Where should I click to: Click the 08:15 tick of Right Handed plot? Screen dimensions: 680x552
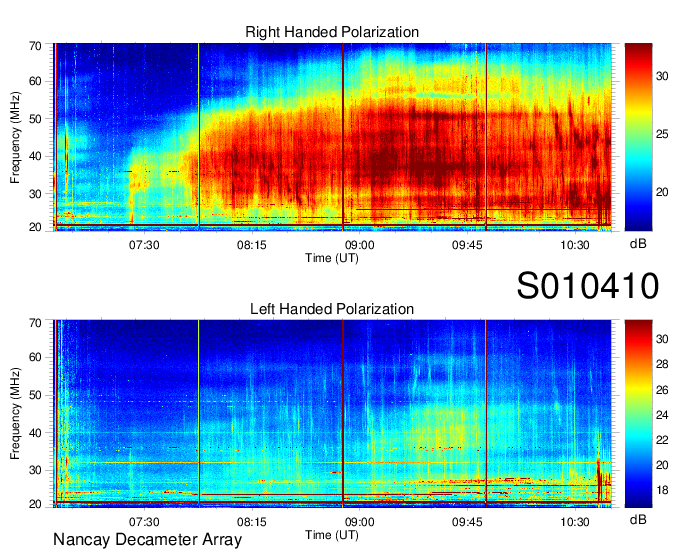pyautogui.click(x=252, y=245)
